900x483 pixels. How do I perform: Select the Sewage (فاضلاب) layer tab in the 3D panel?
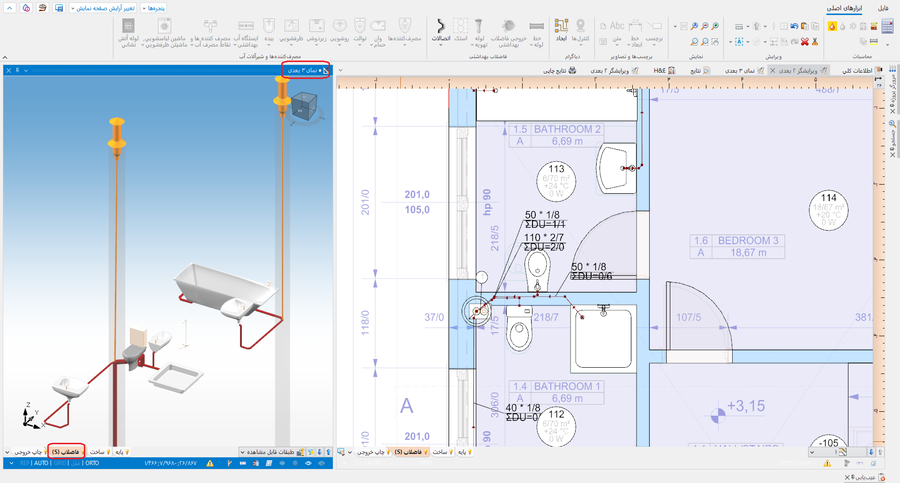coord(66,453)
